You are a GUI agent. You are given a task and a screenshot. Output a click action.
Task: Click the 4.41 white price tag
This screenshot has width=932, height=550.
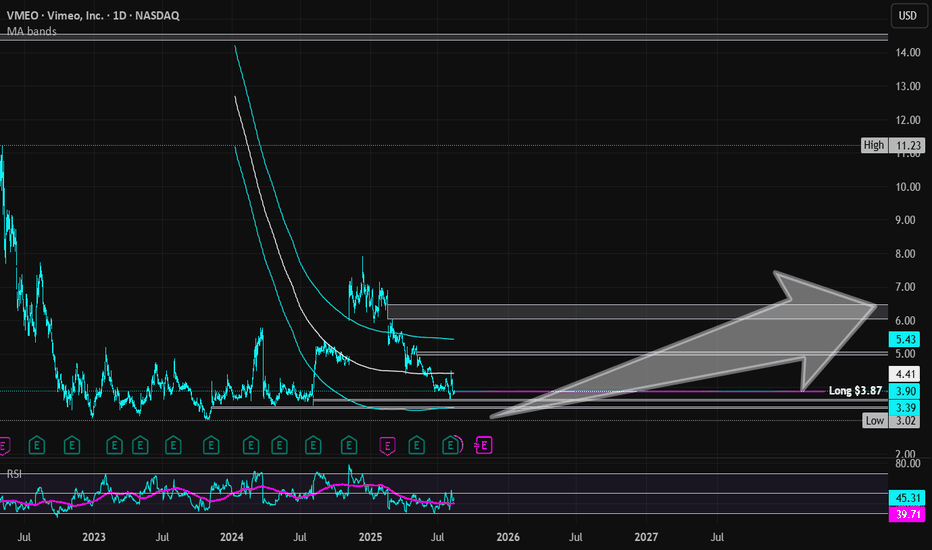tap(905, 374)
